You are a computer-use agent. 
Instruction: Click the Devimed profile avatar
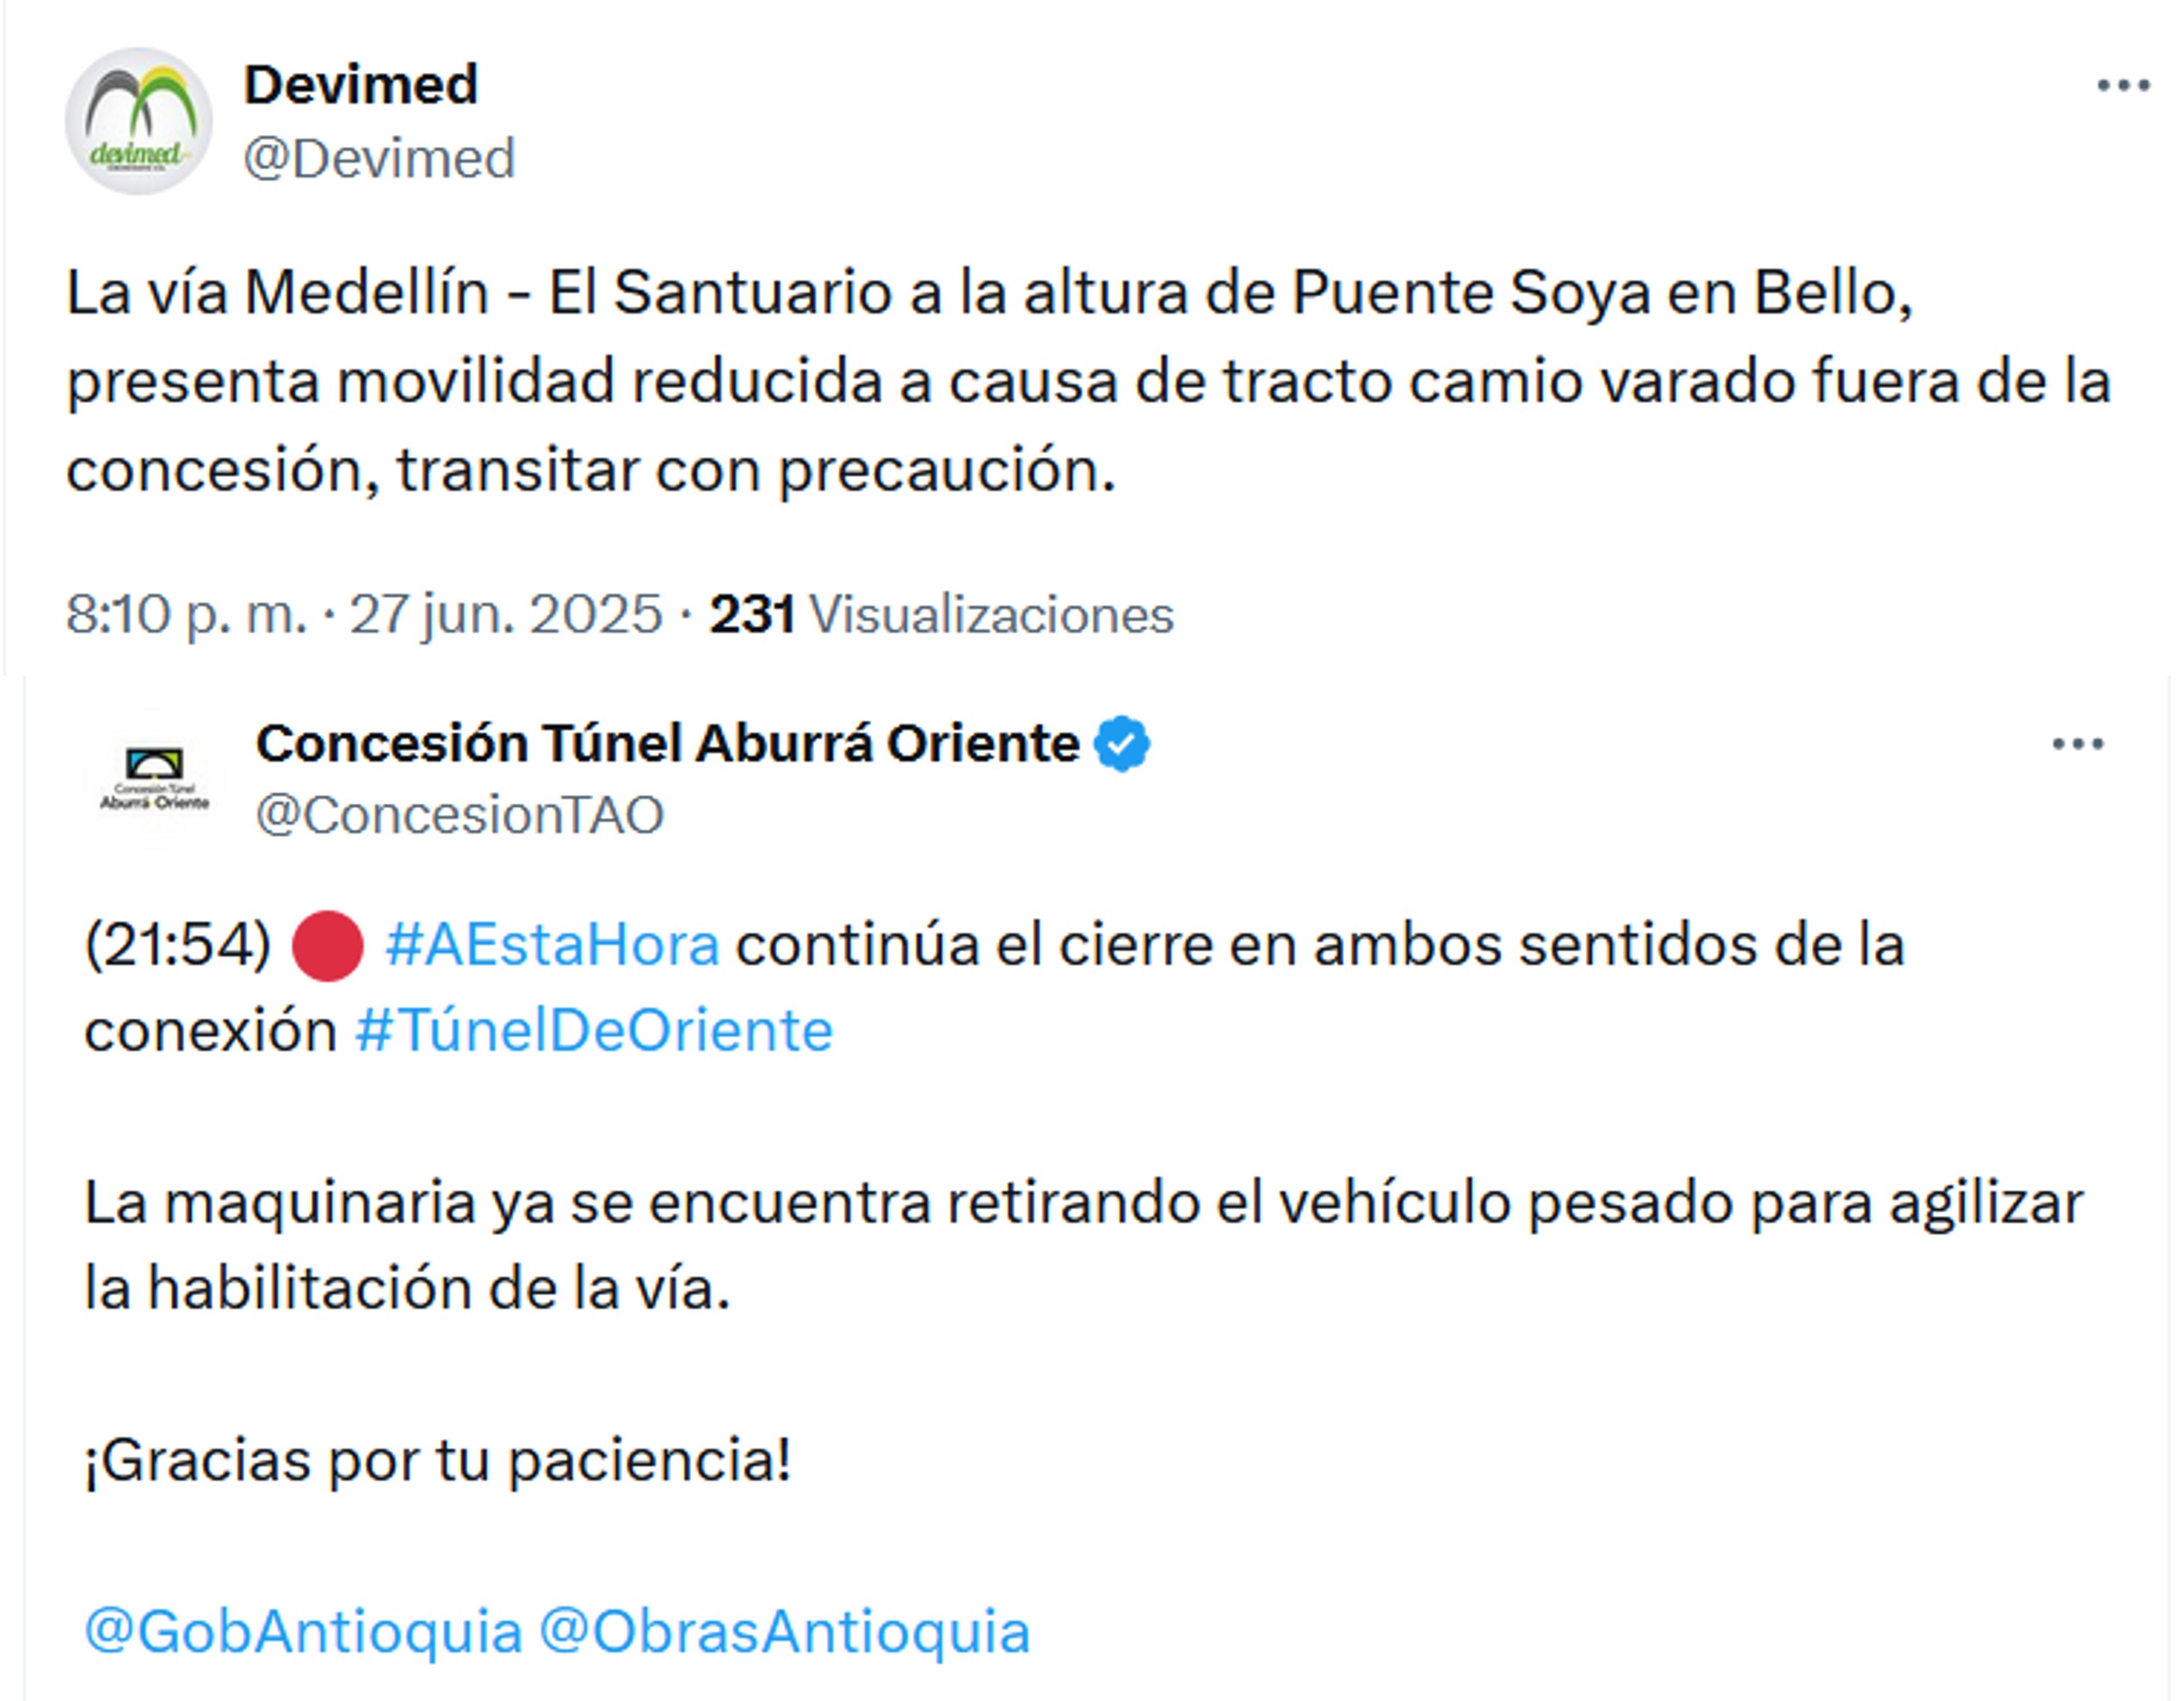[139, 121]
